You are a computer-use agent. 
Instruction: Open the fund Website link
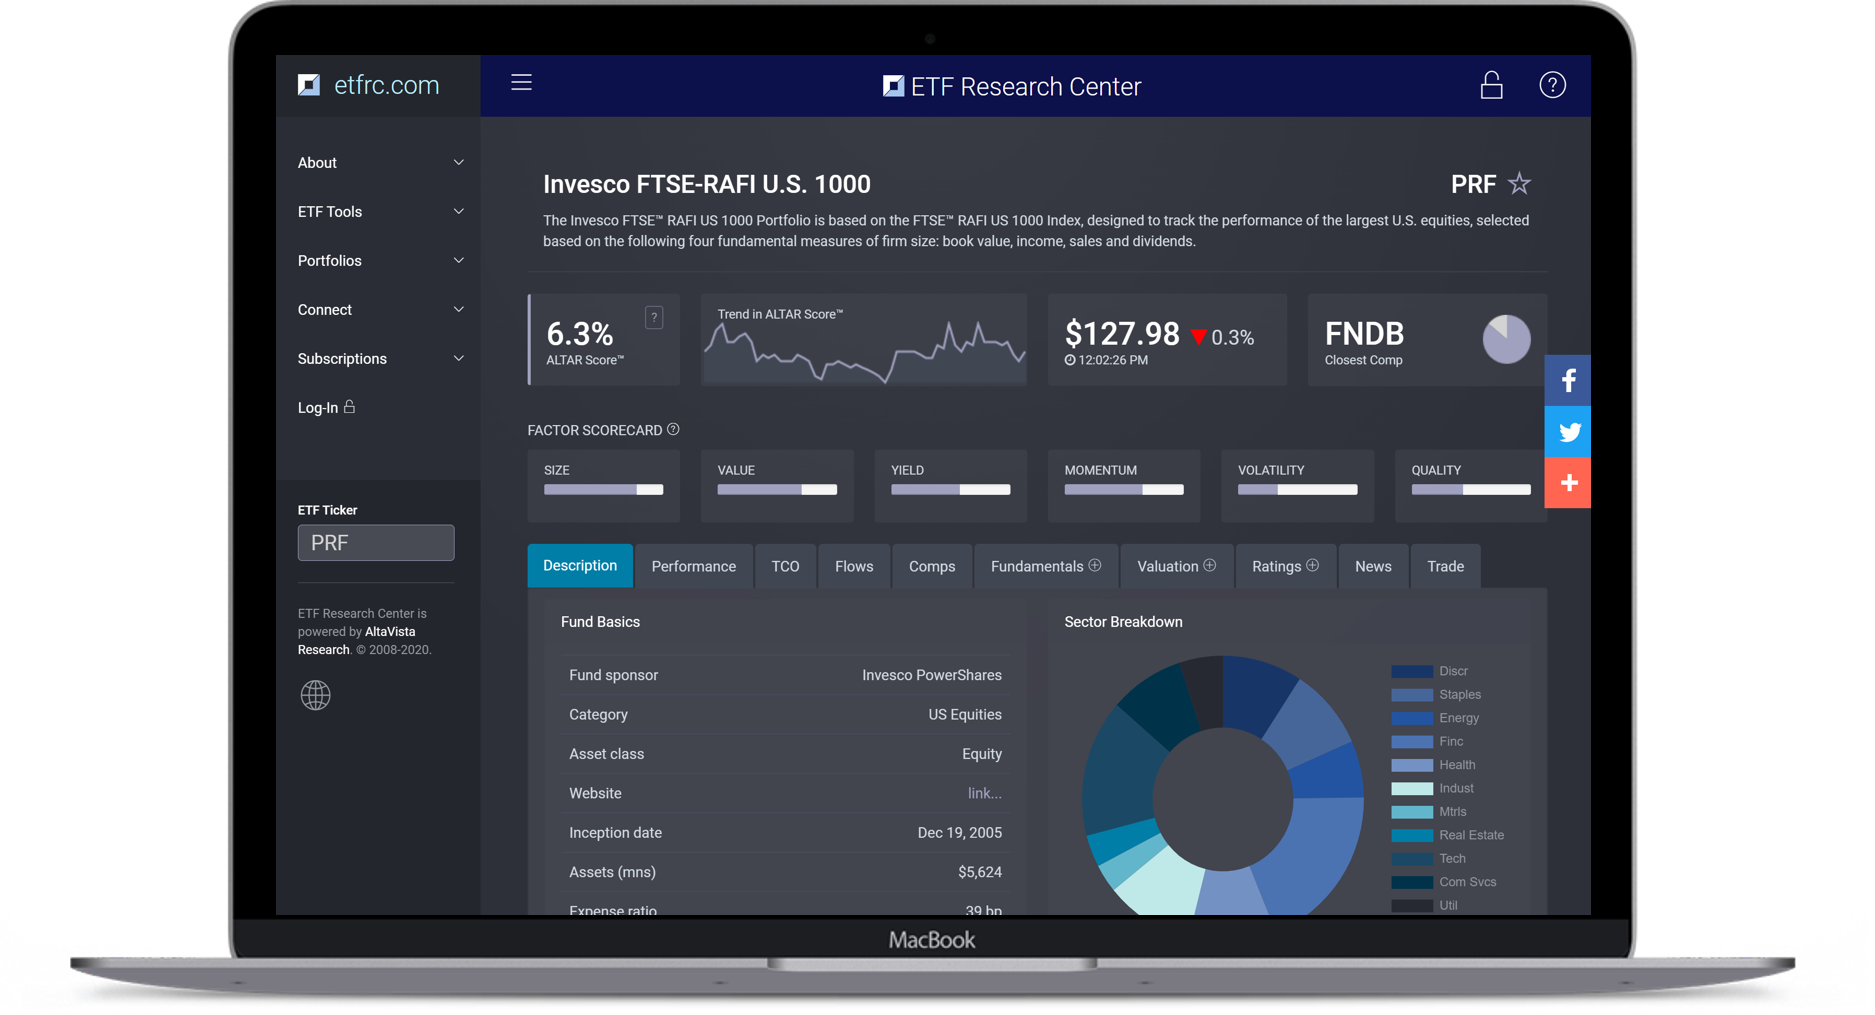984,793
